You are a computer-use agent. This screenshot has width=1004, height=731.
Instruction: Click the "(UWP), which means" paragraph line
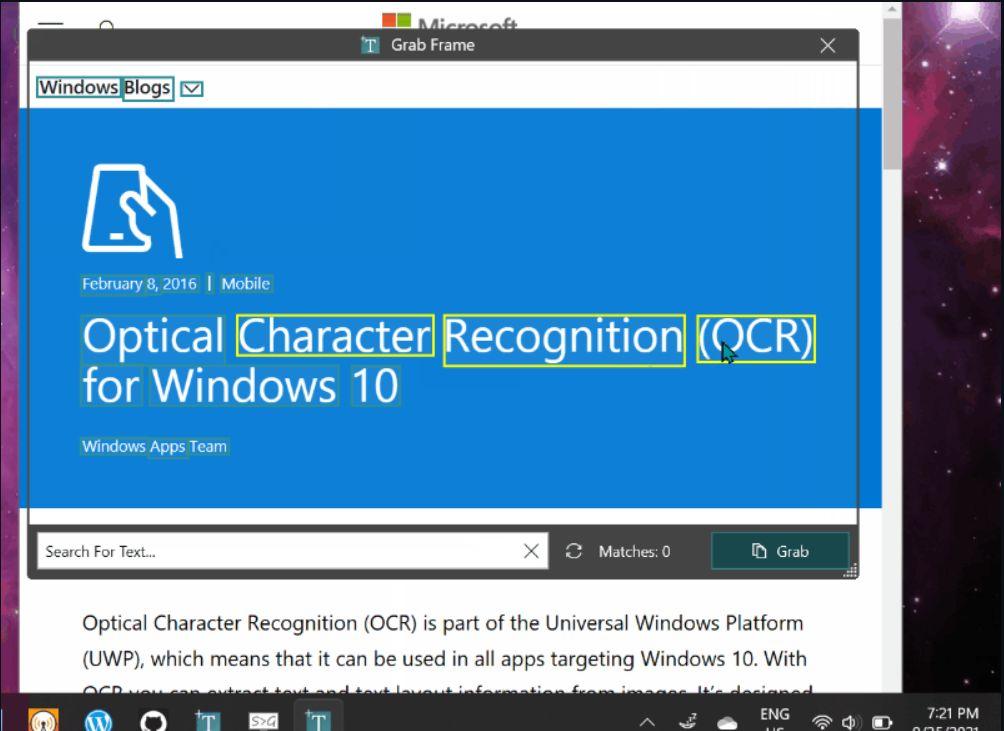coord(444,659)
